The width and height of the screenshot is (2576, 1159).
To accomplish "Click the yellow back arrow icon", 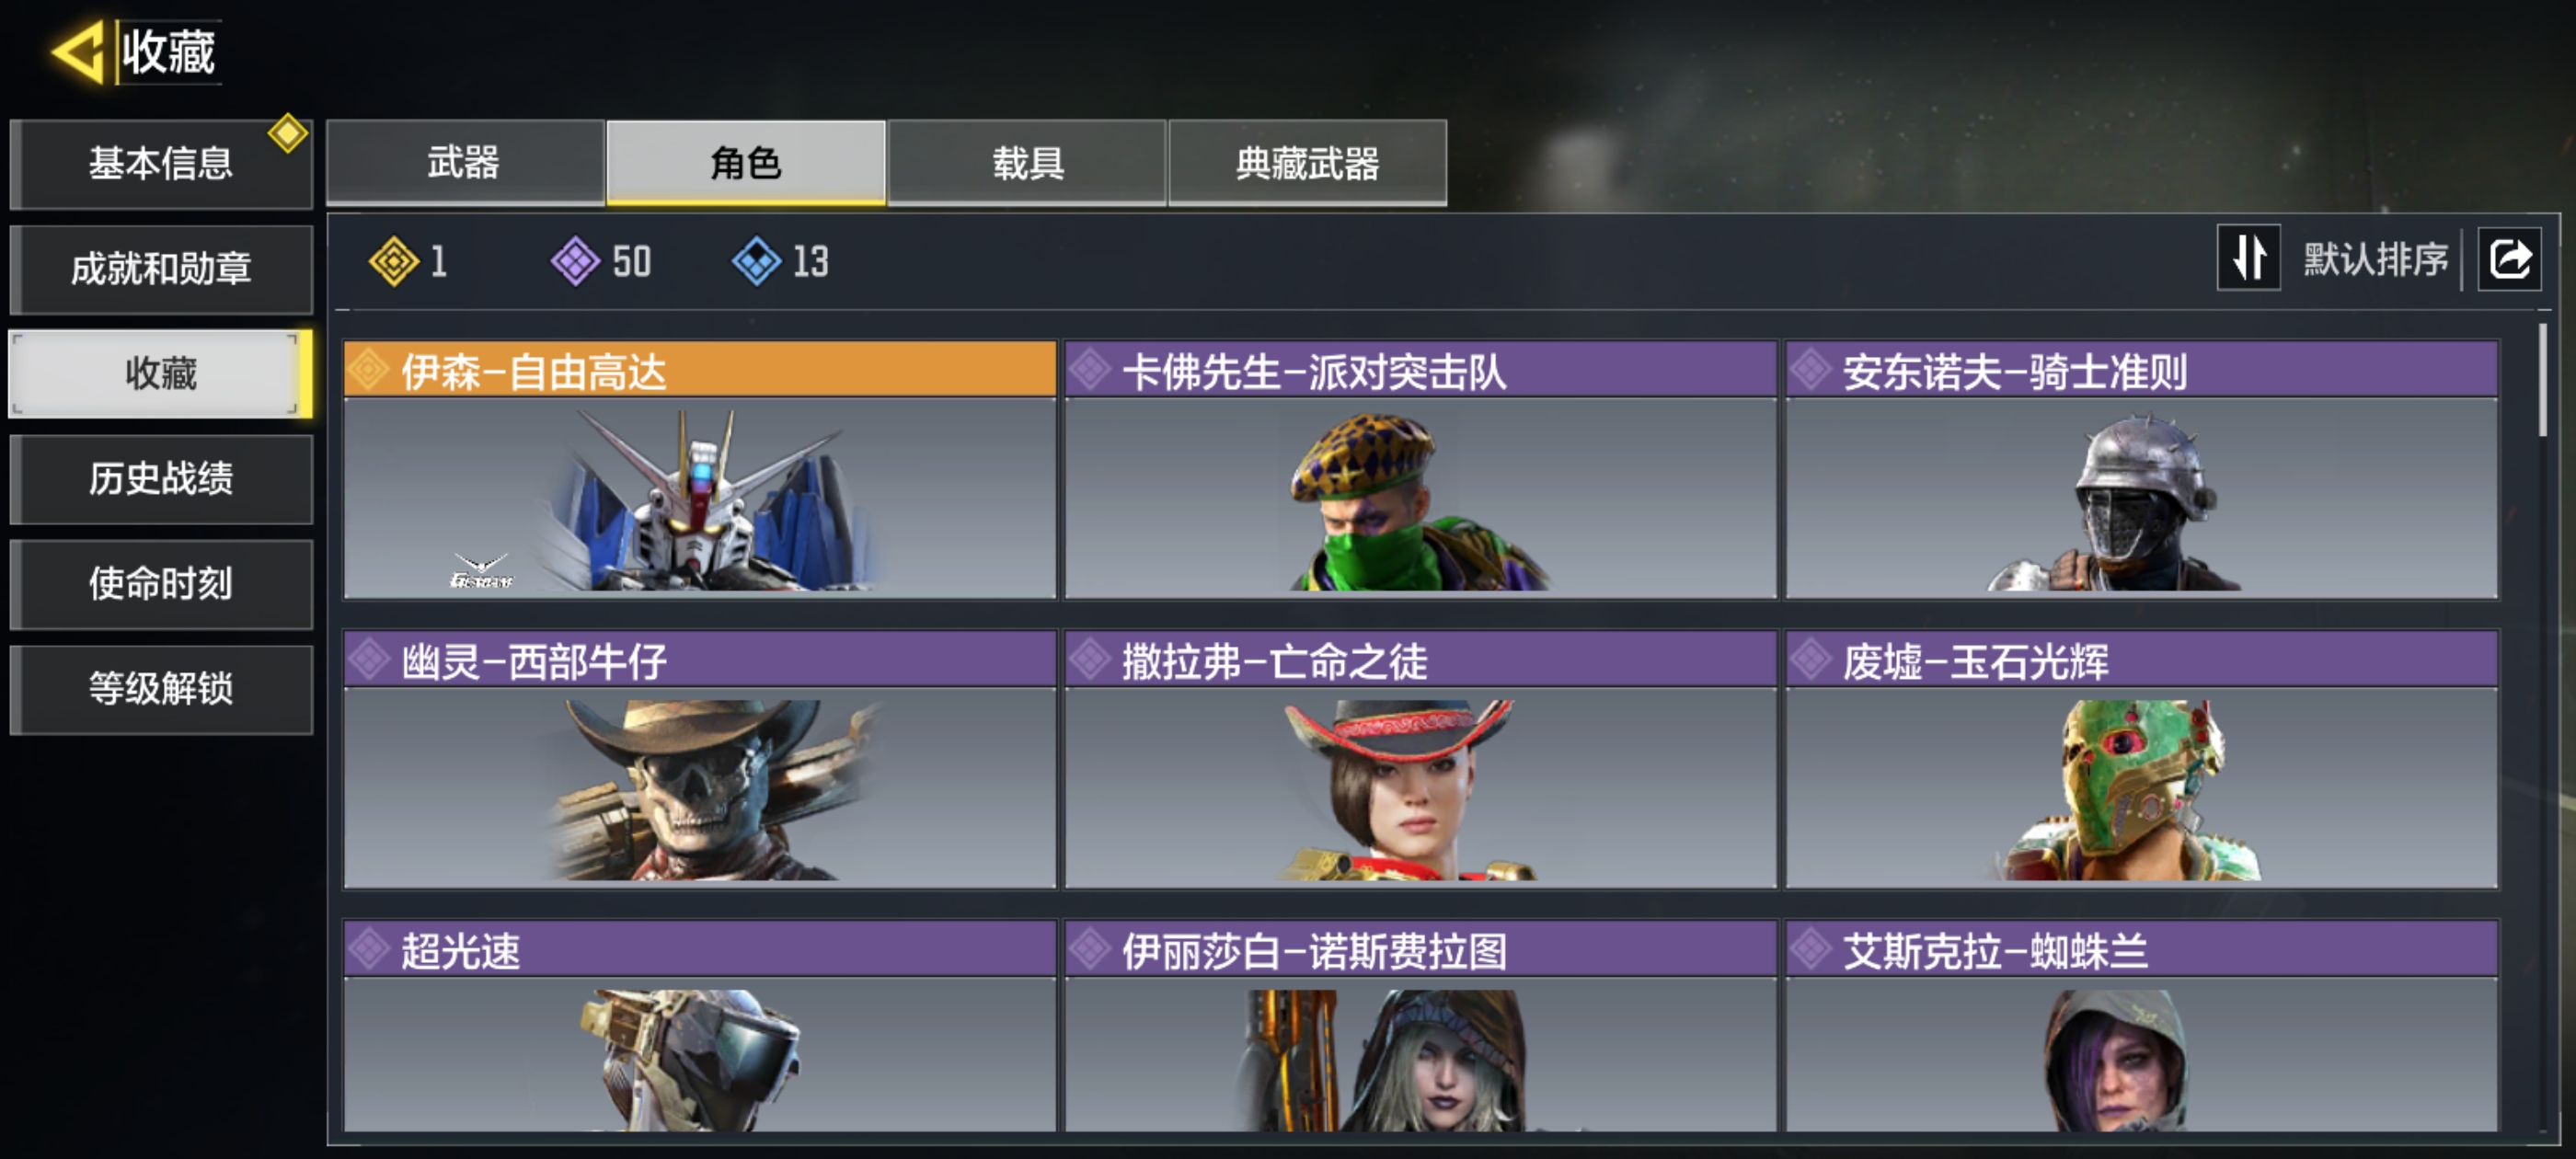I will [x=78, y=51].
